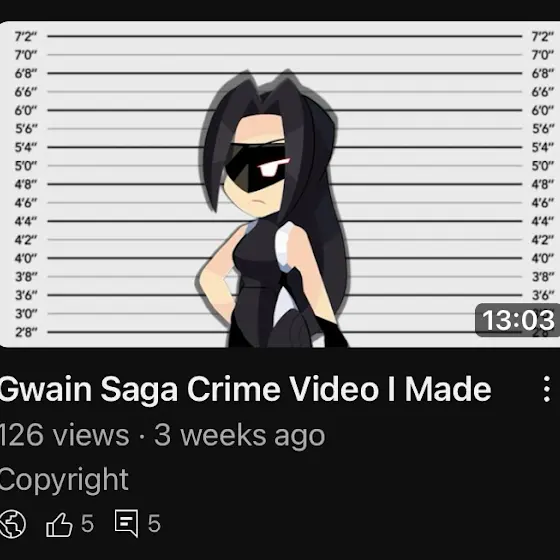
Task: Open the three-dot video options menu
Action: coord(546,389)
